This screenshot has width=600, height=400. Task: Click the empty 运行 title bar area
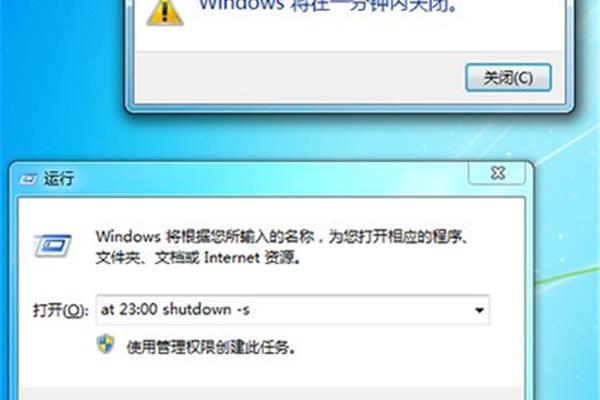click(268, 178)
